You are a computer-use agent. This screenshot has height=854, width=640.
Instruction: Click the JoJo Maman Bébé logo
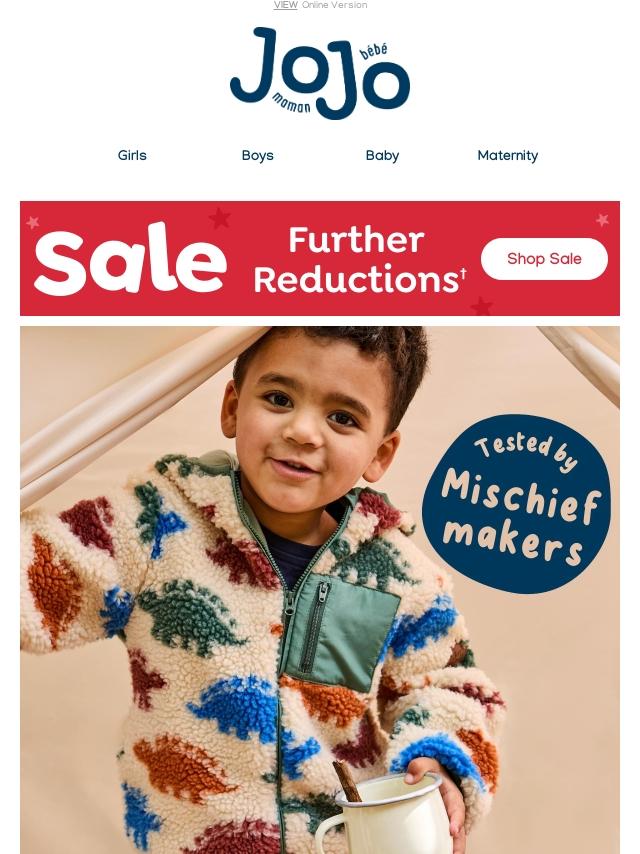point(320,73)
